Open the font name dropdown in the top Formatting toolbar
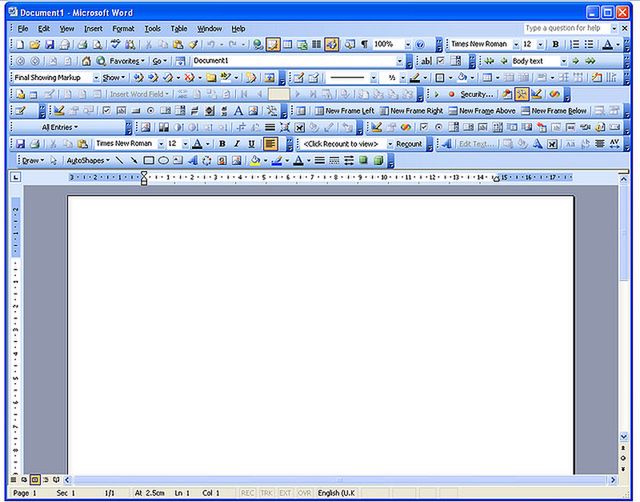 coord(516,44)
